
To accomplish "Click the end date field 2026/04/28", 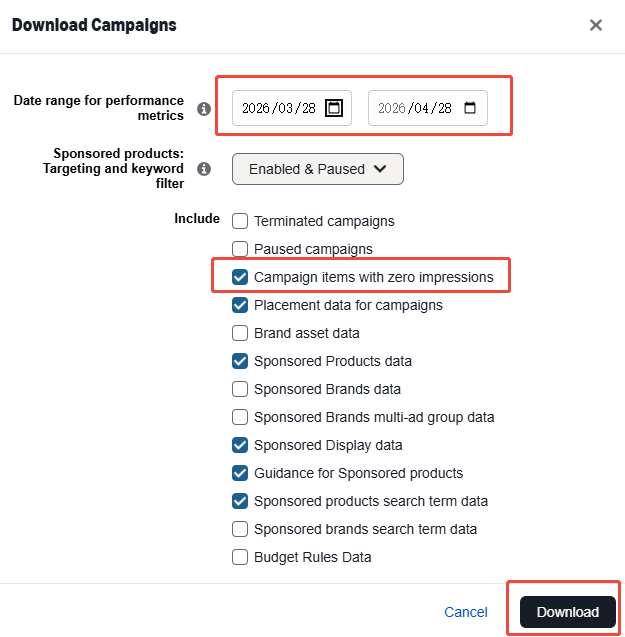I will pyautogui.click(x=414, y=108).
